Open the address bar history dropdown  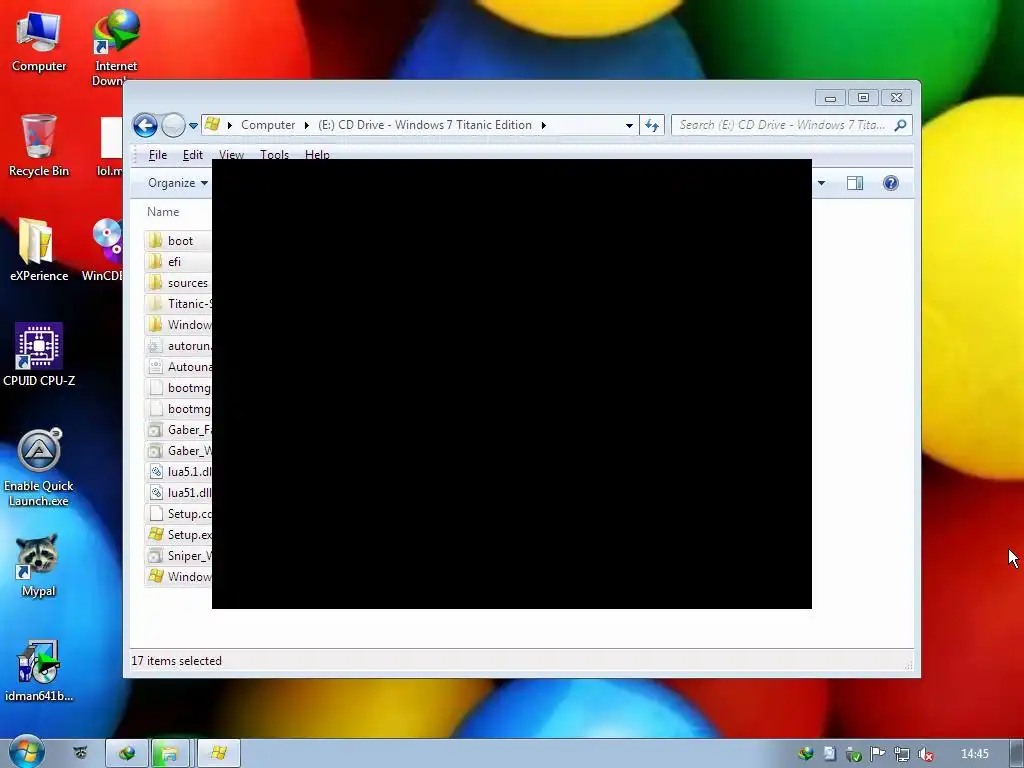coord(629,125)
